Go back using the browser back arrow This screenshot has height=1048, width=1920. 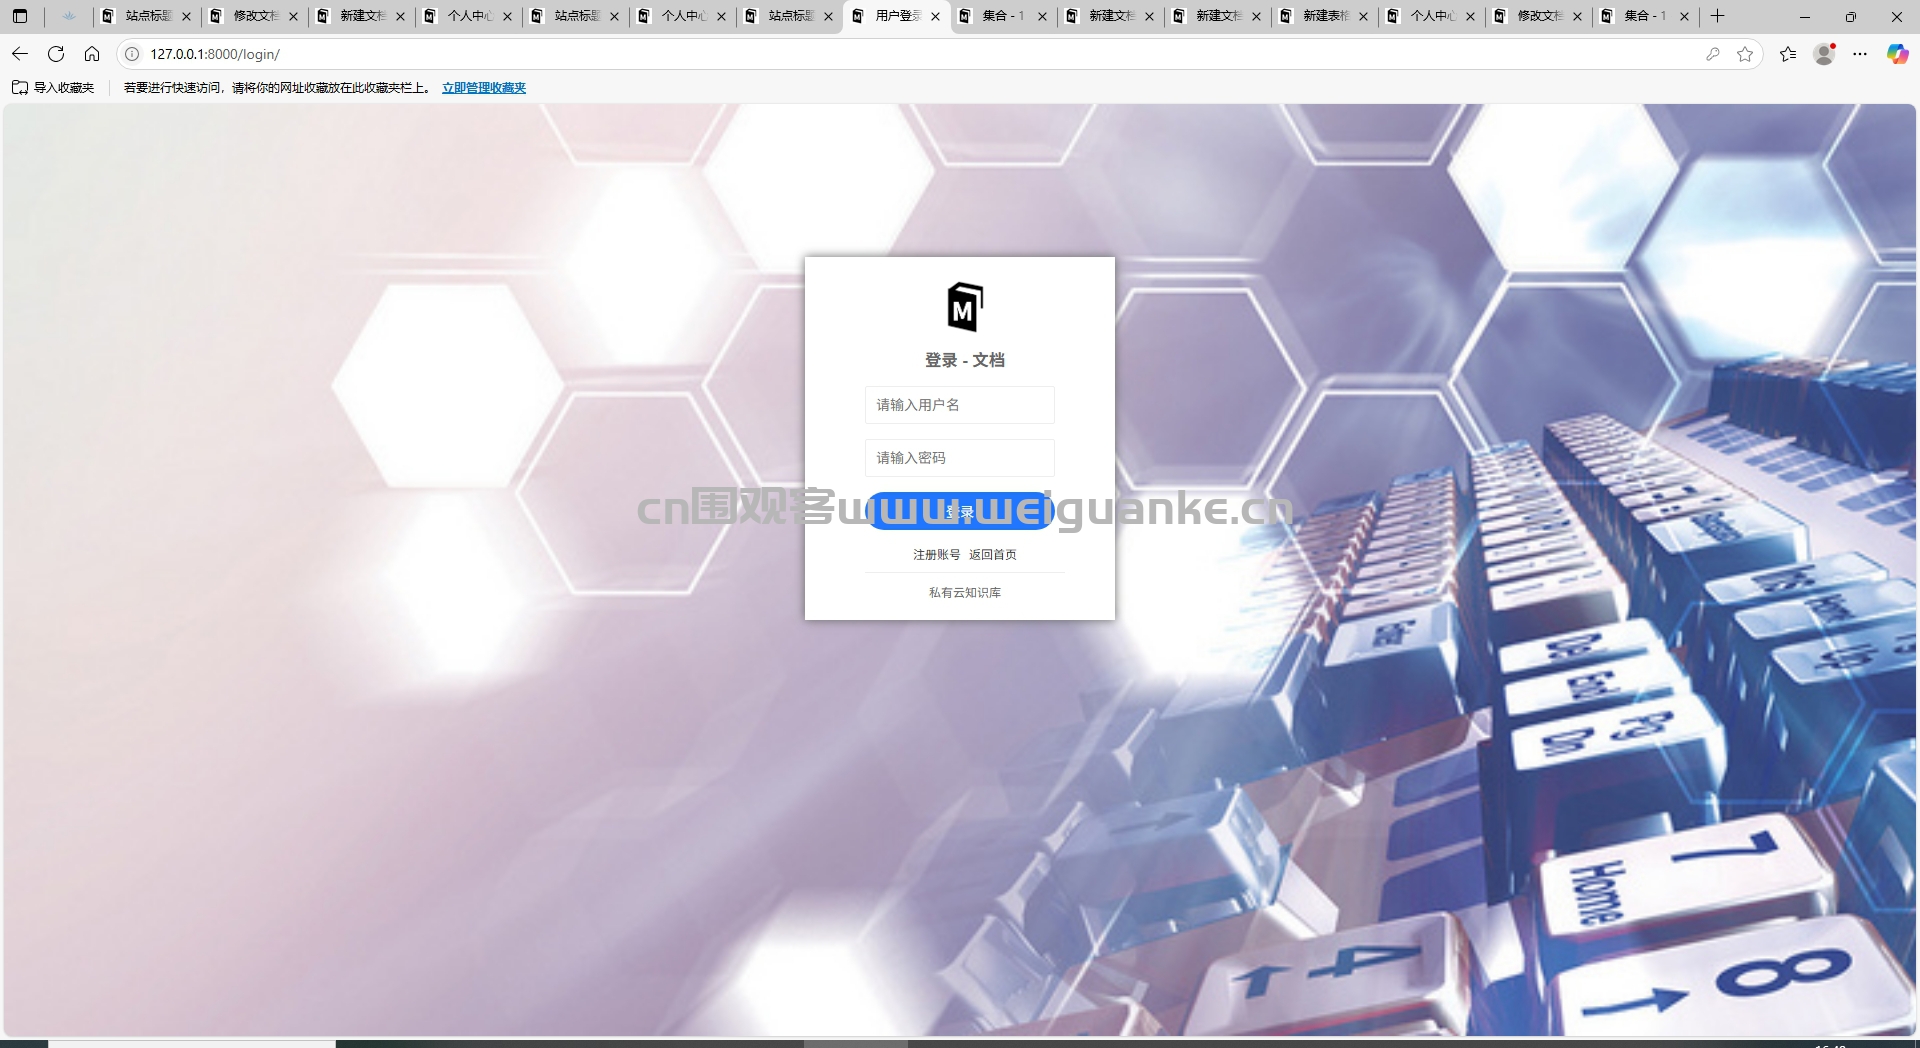tap(20, 54)
